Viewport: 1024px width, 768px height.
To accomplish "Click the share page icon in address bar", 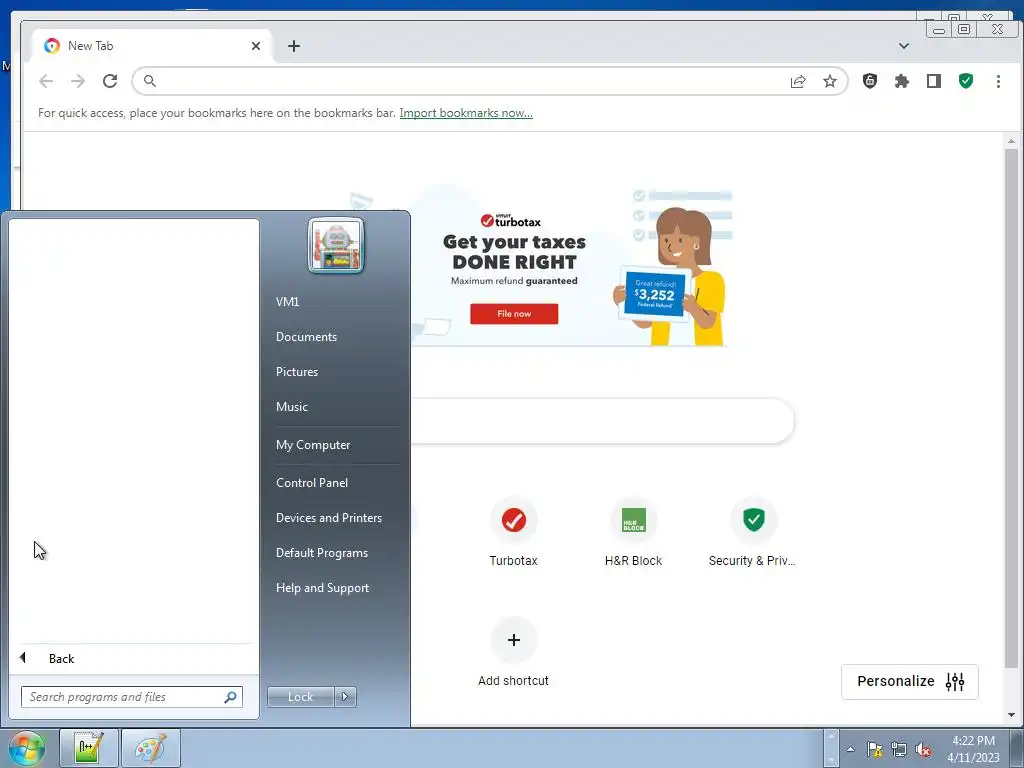I will 798,82.
